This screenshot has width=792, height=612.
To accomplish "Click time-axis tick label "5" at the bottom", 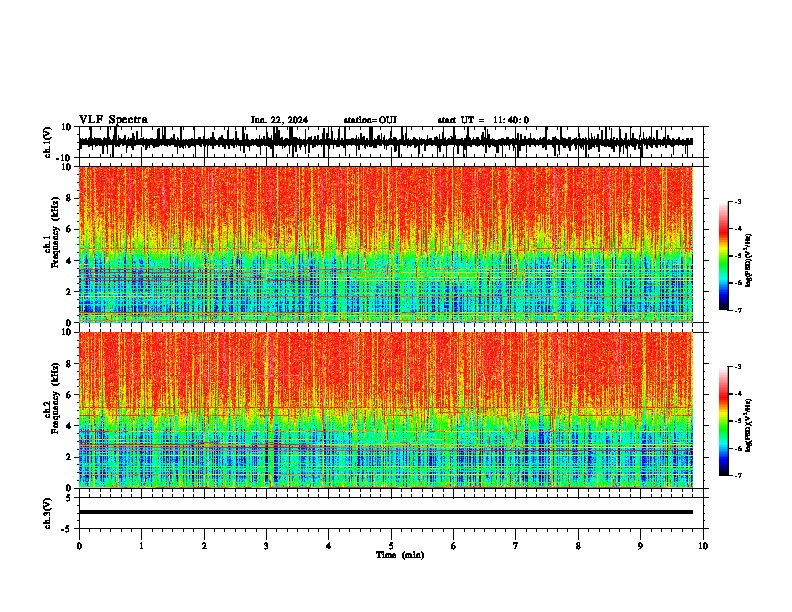I will coord(391,546).
